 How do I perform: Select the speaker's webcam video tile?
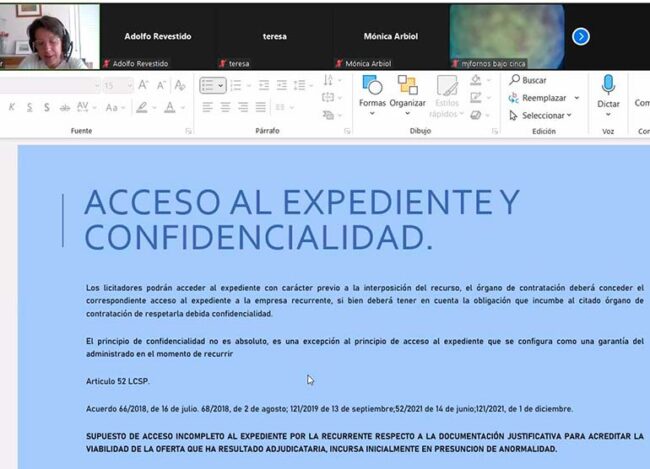click(x=49, y=36)
